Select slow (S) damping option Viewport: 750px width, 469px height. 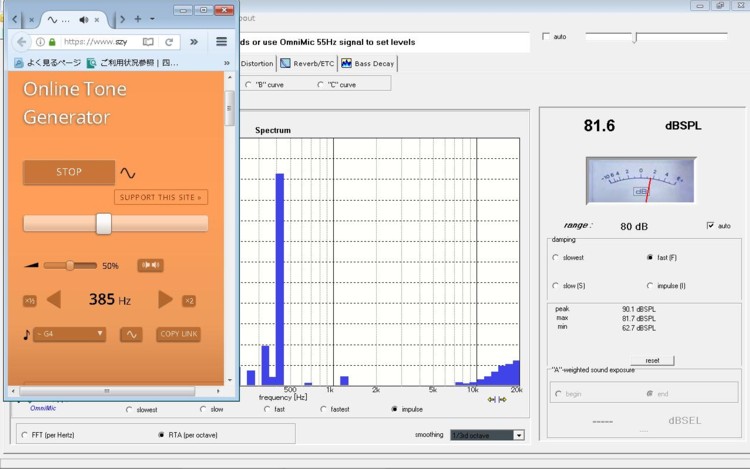[555, 285]
